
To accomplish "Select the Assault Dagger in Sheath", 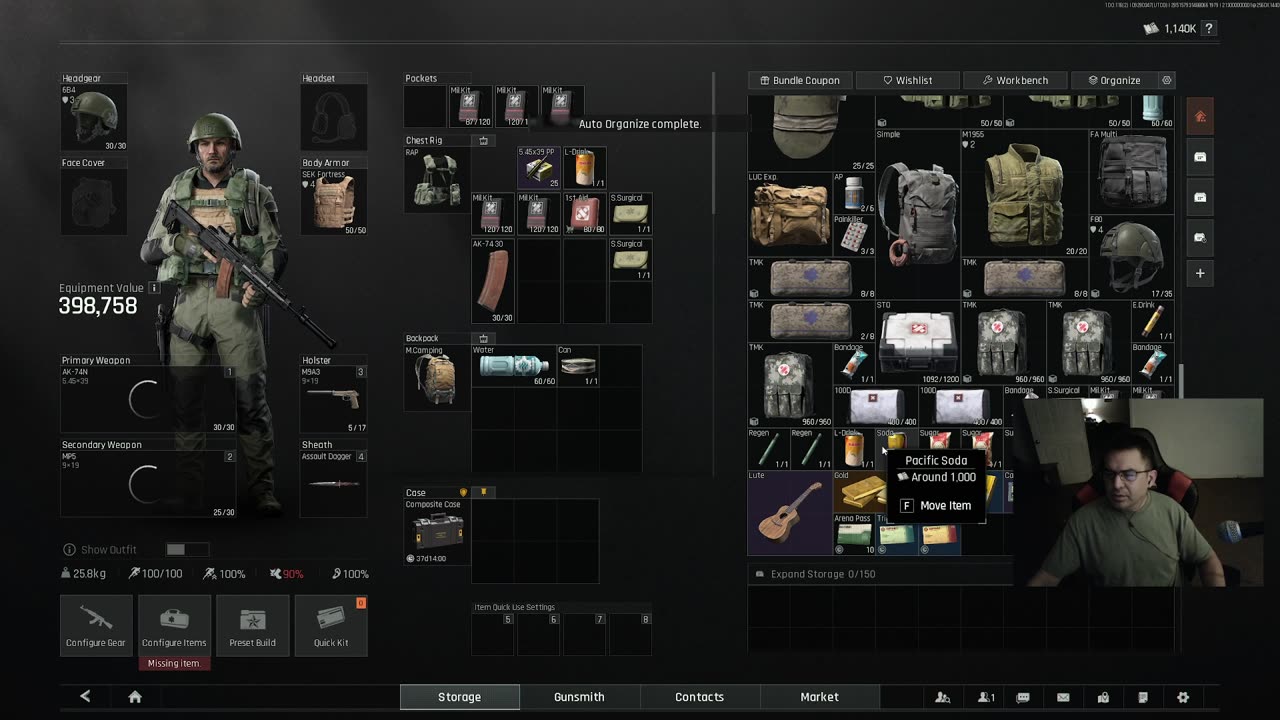I will [x=334, y=484].
